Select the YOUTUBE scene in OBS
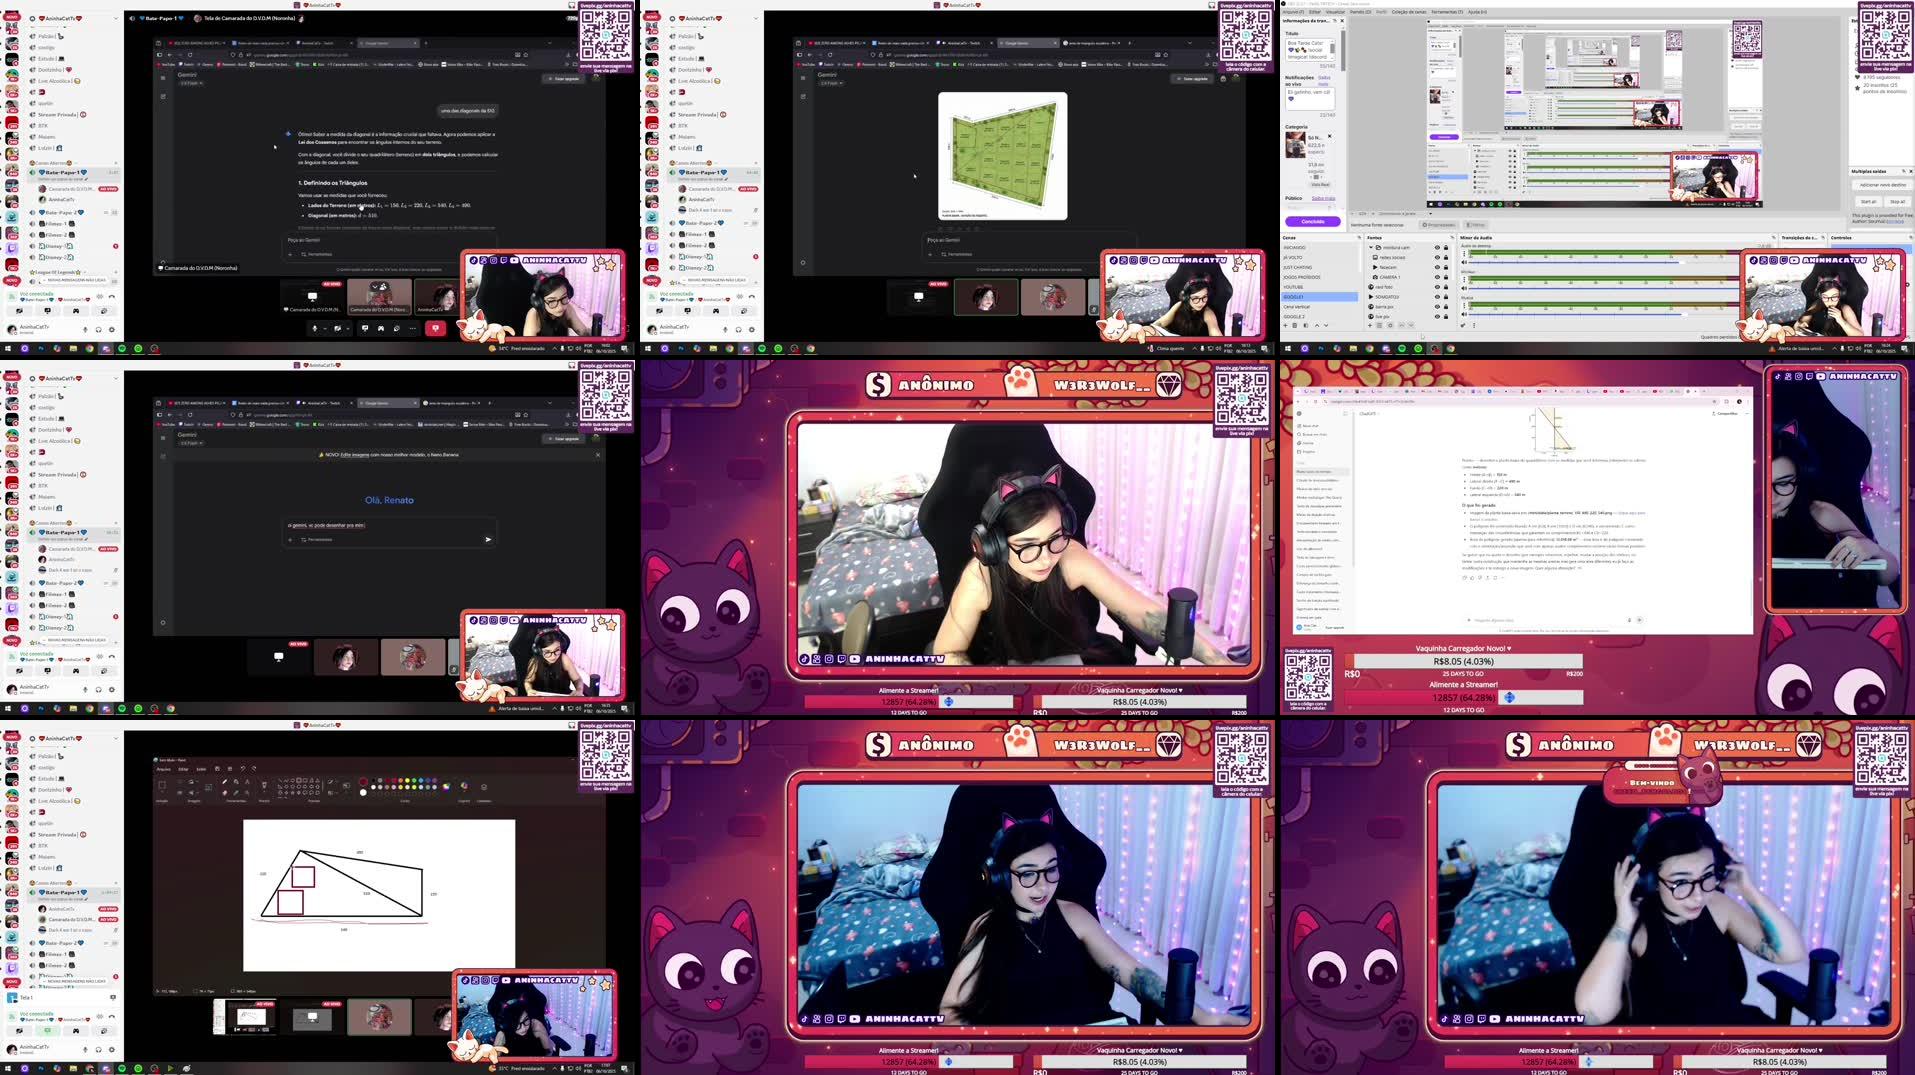 click(1294, 287)
